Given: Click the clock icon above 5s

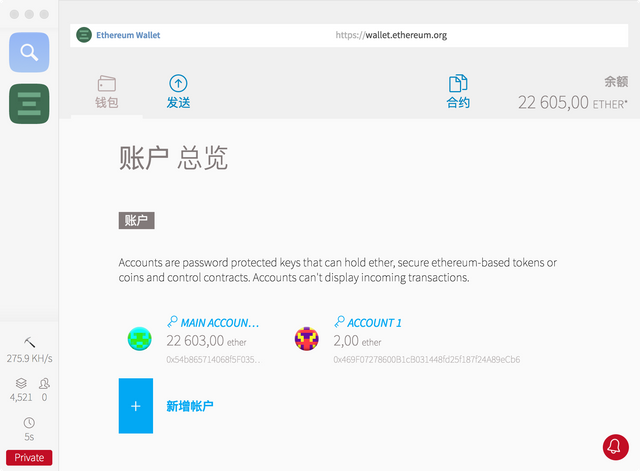Looking at the screenshot, I should point(29,422).
